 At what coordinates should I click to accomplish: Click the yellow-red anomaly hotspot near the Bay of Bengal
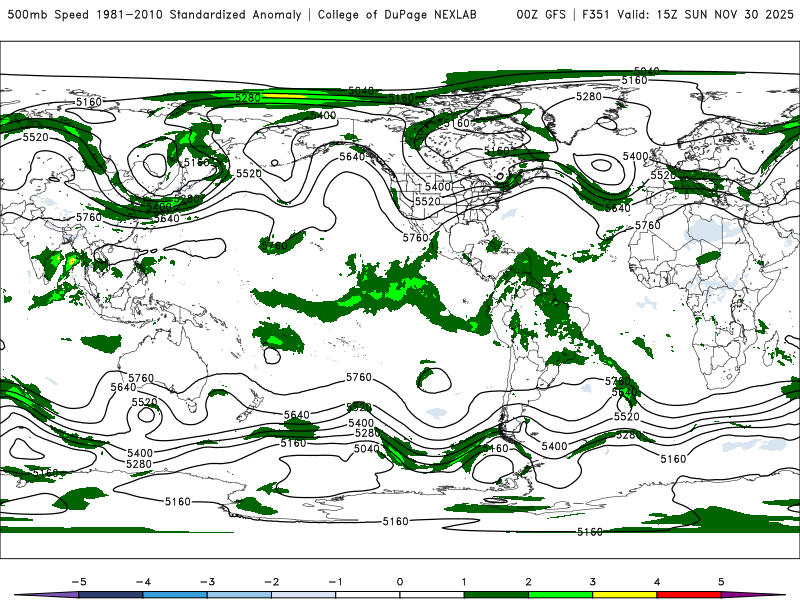point(72,262)
